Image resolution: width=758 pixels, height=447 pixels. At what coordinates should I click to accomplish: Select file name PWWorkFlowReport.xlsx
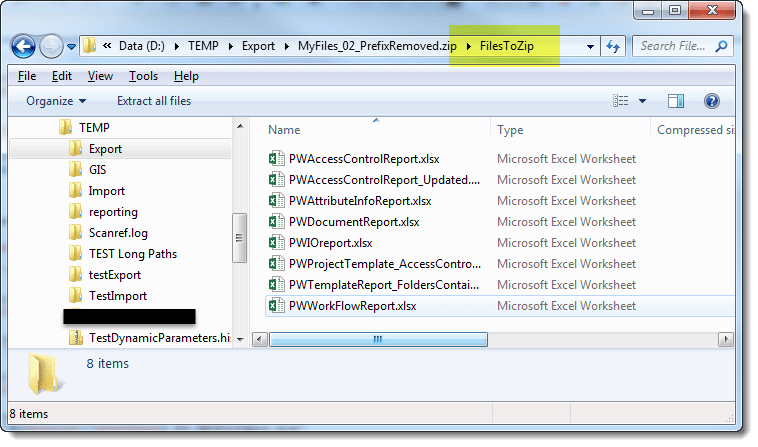tap(352, 306)
